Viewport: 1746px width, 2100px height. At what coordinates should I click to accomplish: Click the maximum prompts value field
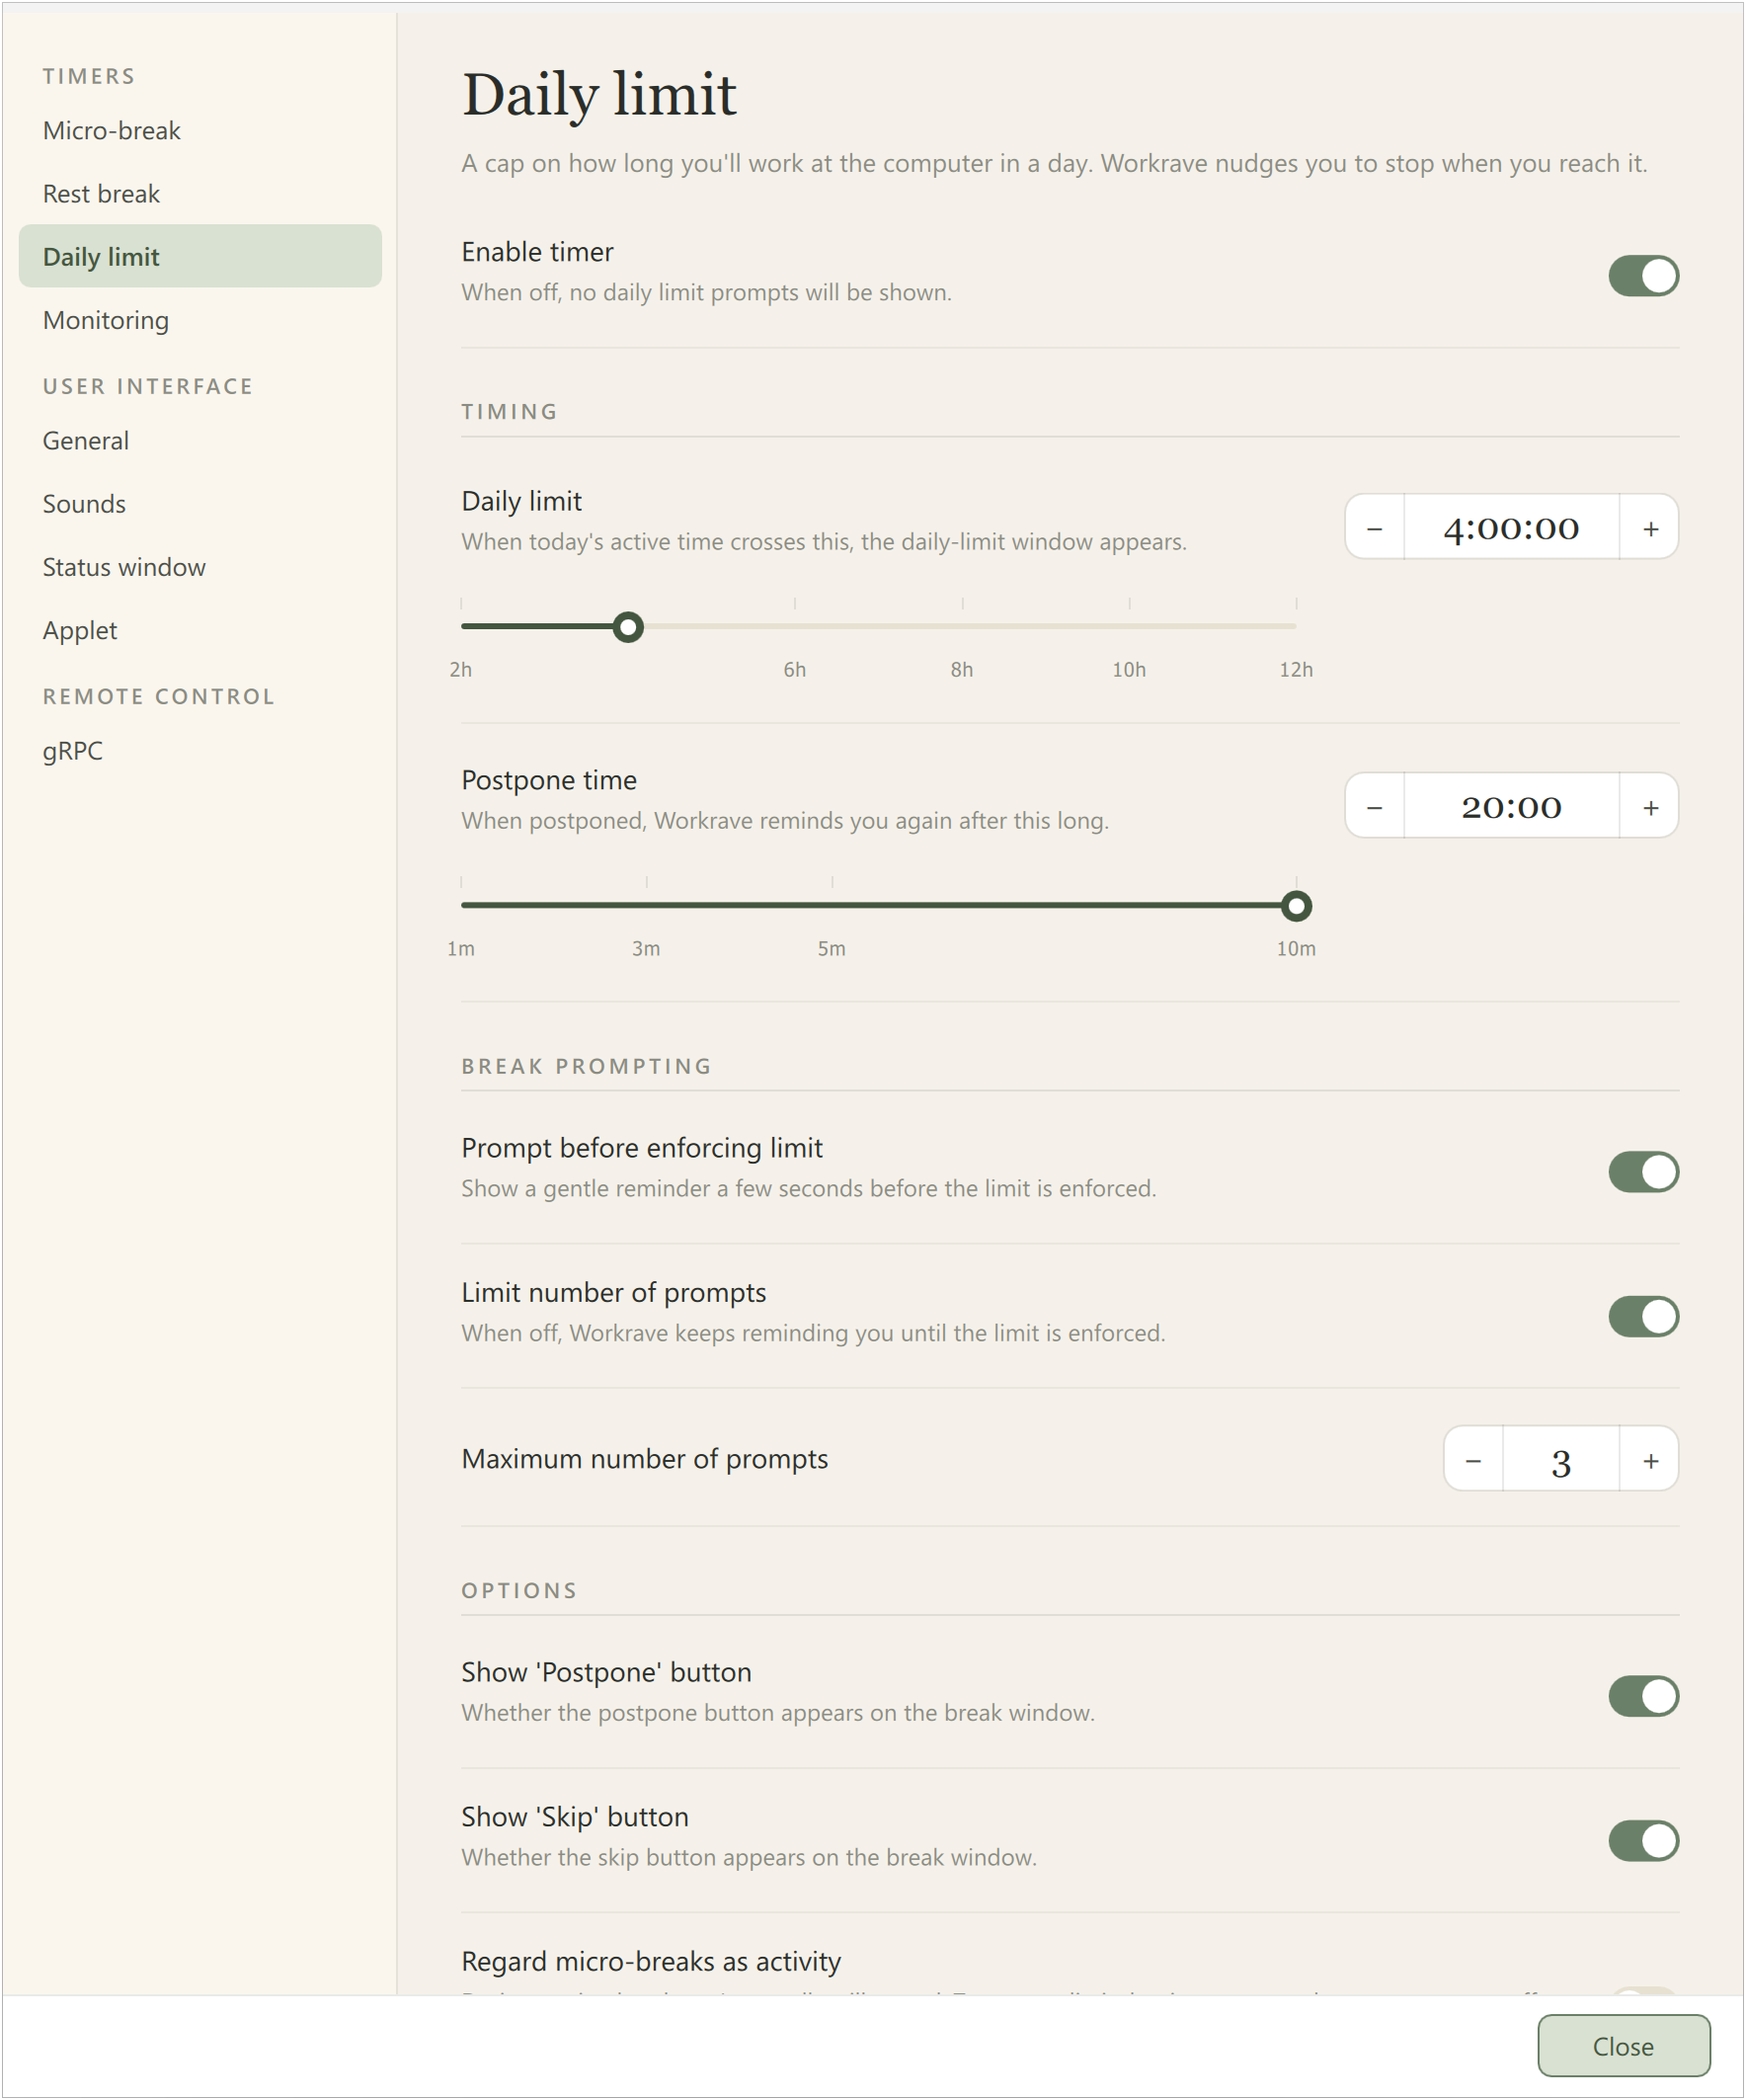pyautogui.click(x=1561, y=1460)
